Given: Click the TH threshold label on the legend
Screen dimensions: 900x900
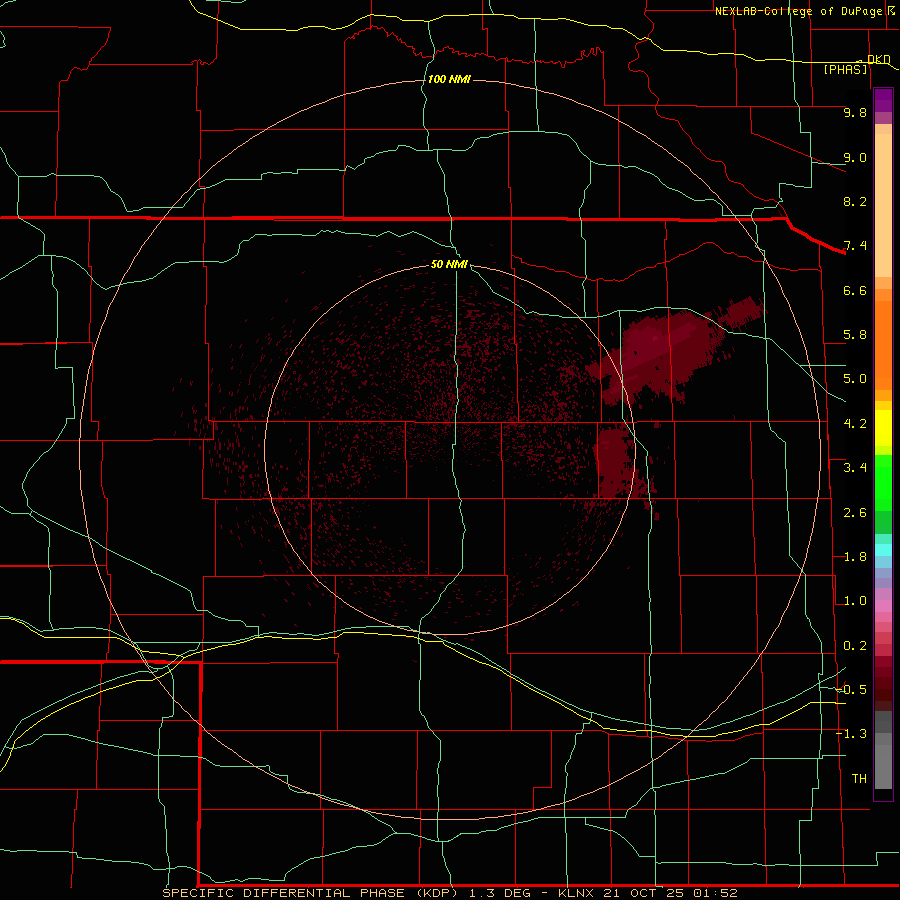Looking at the screenshot, I should [859, 779].
